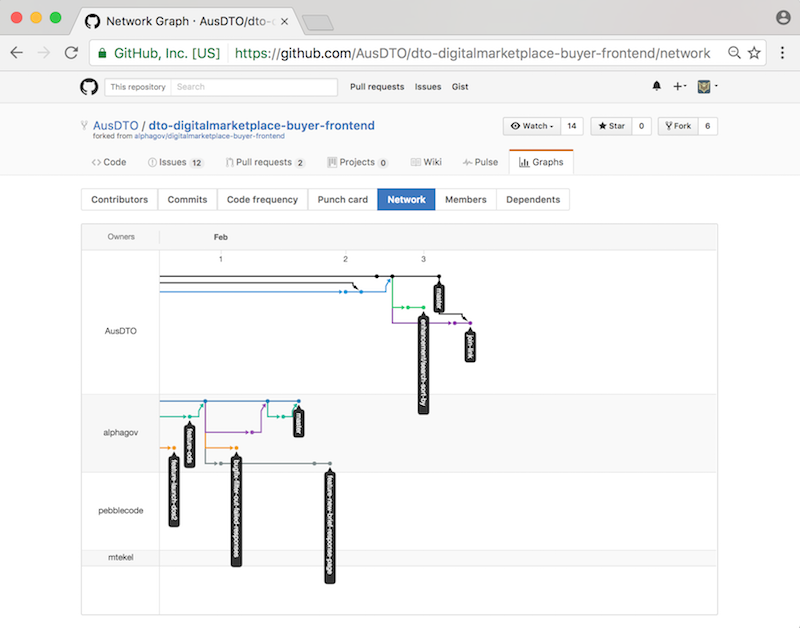Click the fork icon beside repository name
The height and width of the screenshot is (628, 800).
84,125
